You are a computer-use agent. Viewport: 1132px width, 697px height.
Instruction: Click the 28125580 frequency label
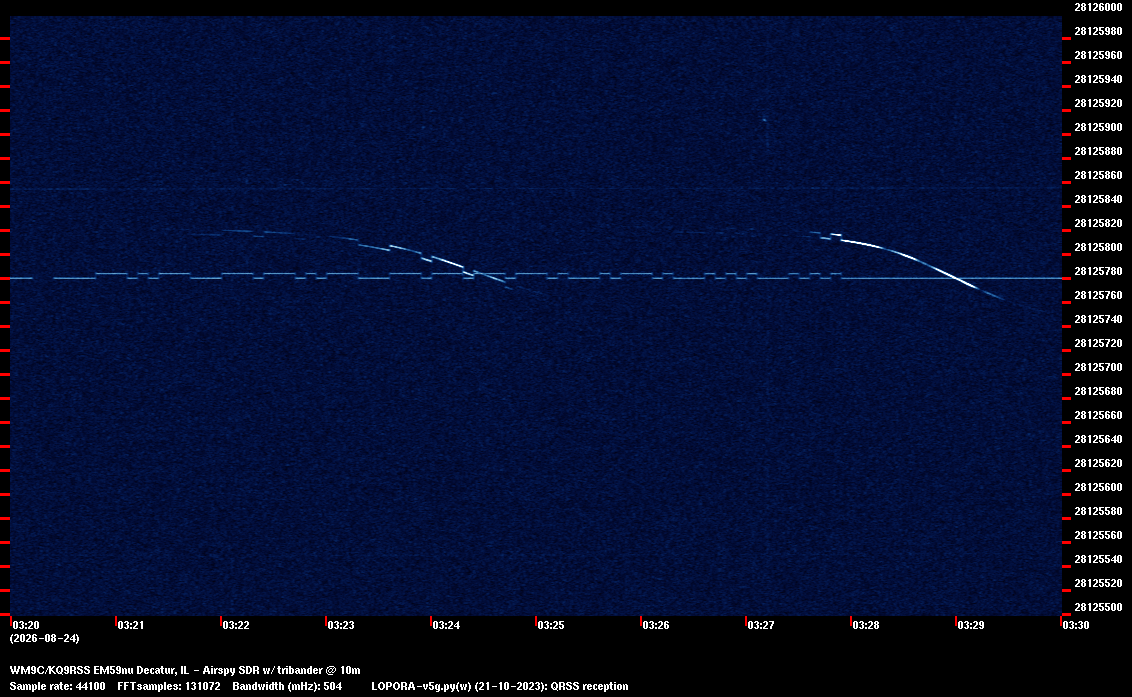point(1098,511)
